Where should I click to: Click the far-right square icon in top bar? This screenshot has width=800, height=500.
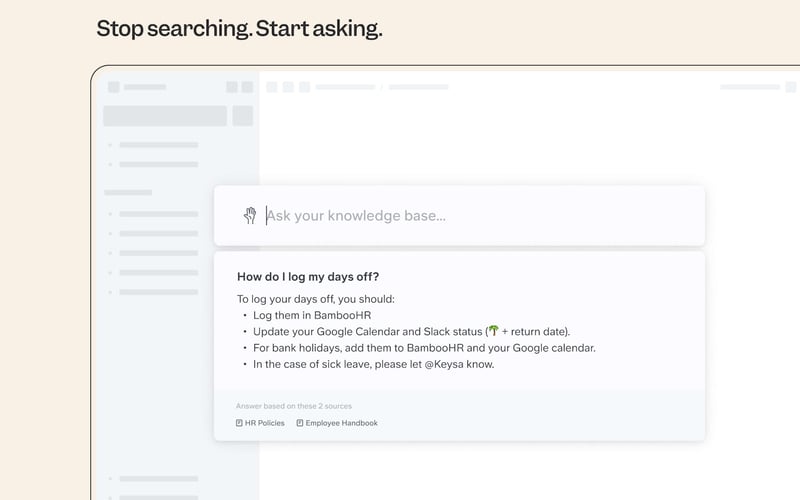point(791,87)
